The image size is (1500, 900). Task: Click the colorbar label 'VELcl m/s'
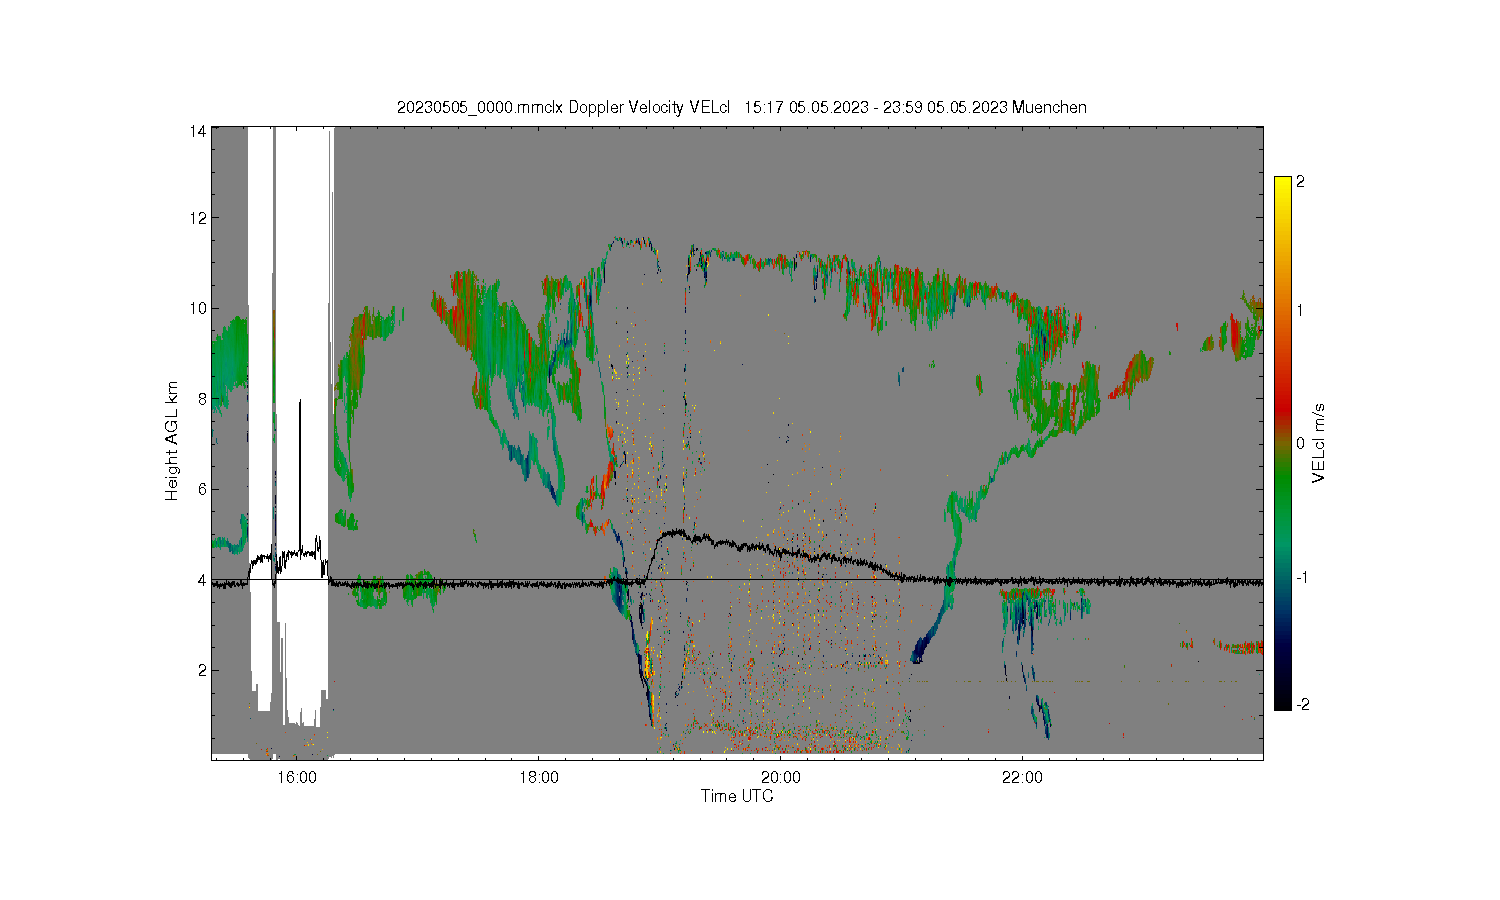(x=1319, y=443)
